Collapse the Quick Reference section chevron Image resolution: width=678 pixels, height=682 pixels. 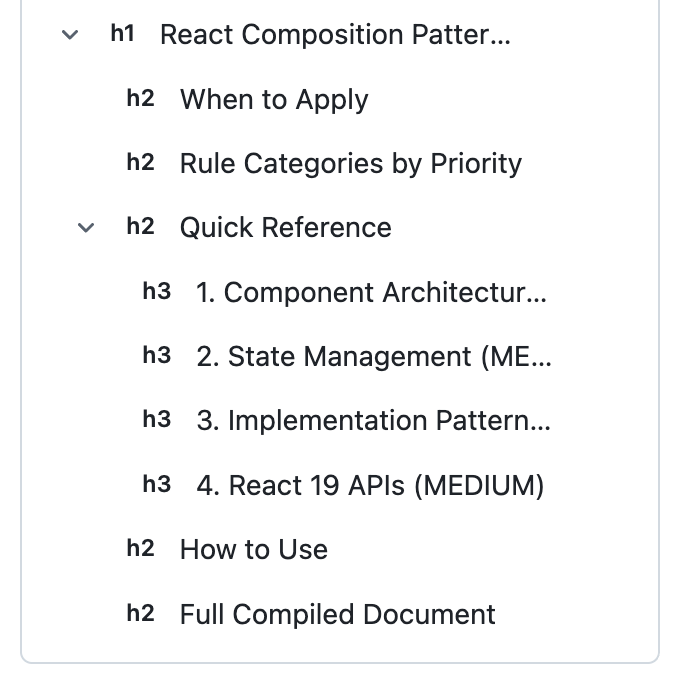[86, 227]
